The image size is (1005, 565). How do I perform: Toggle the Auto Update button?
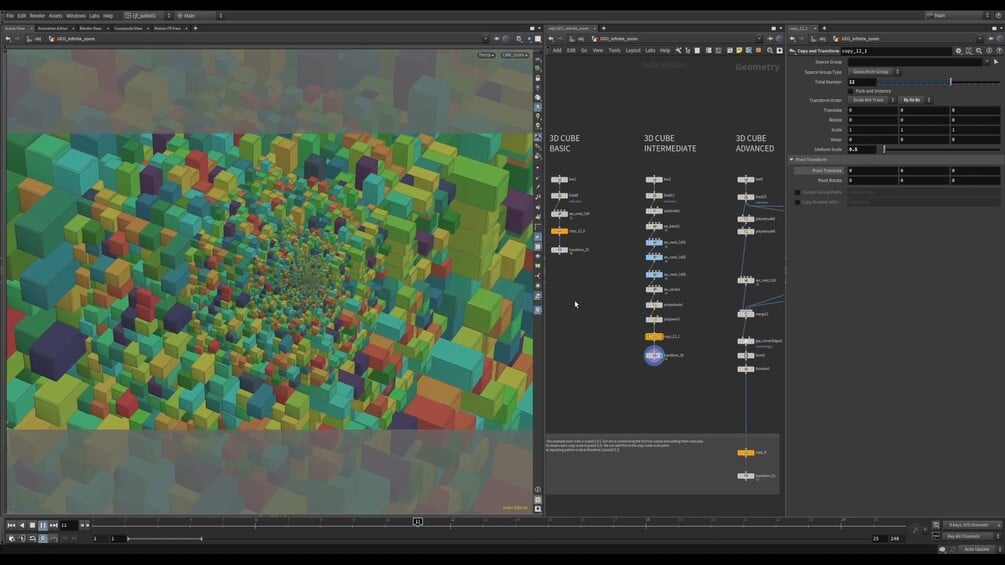[x=976, y=550]
